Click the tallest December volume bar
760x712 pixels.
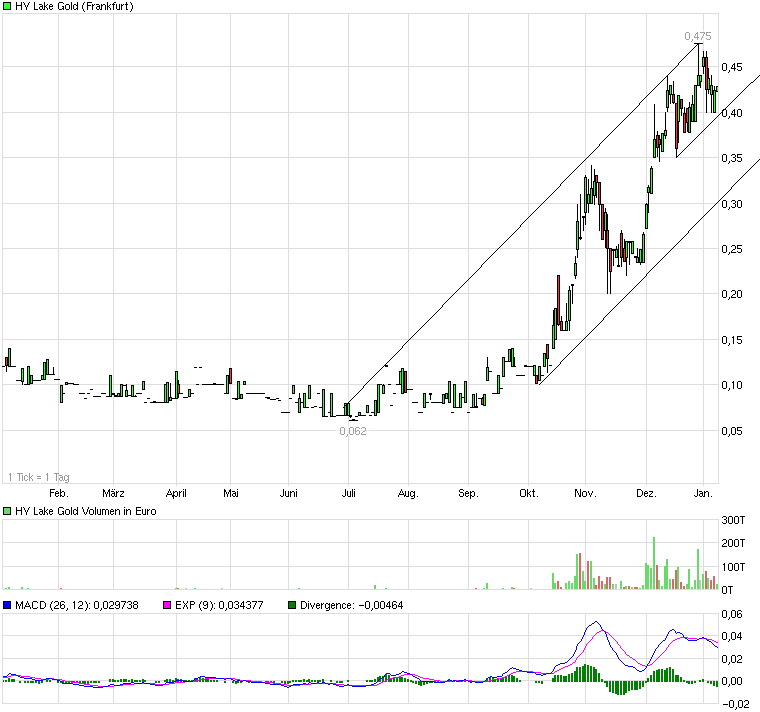click(x=654, y=563)
